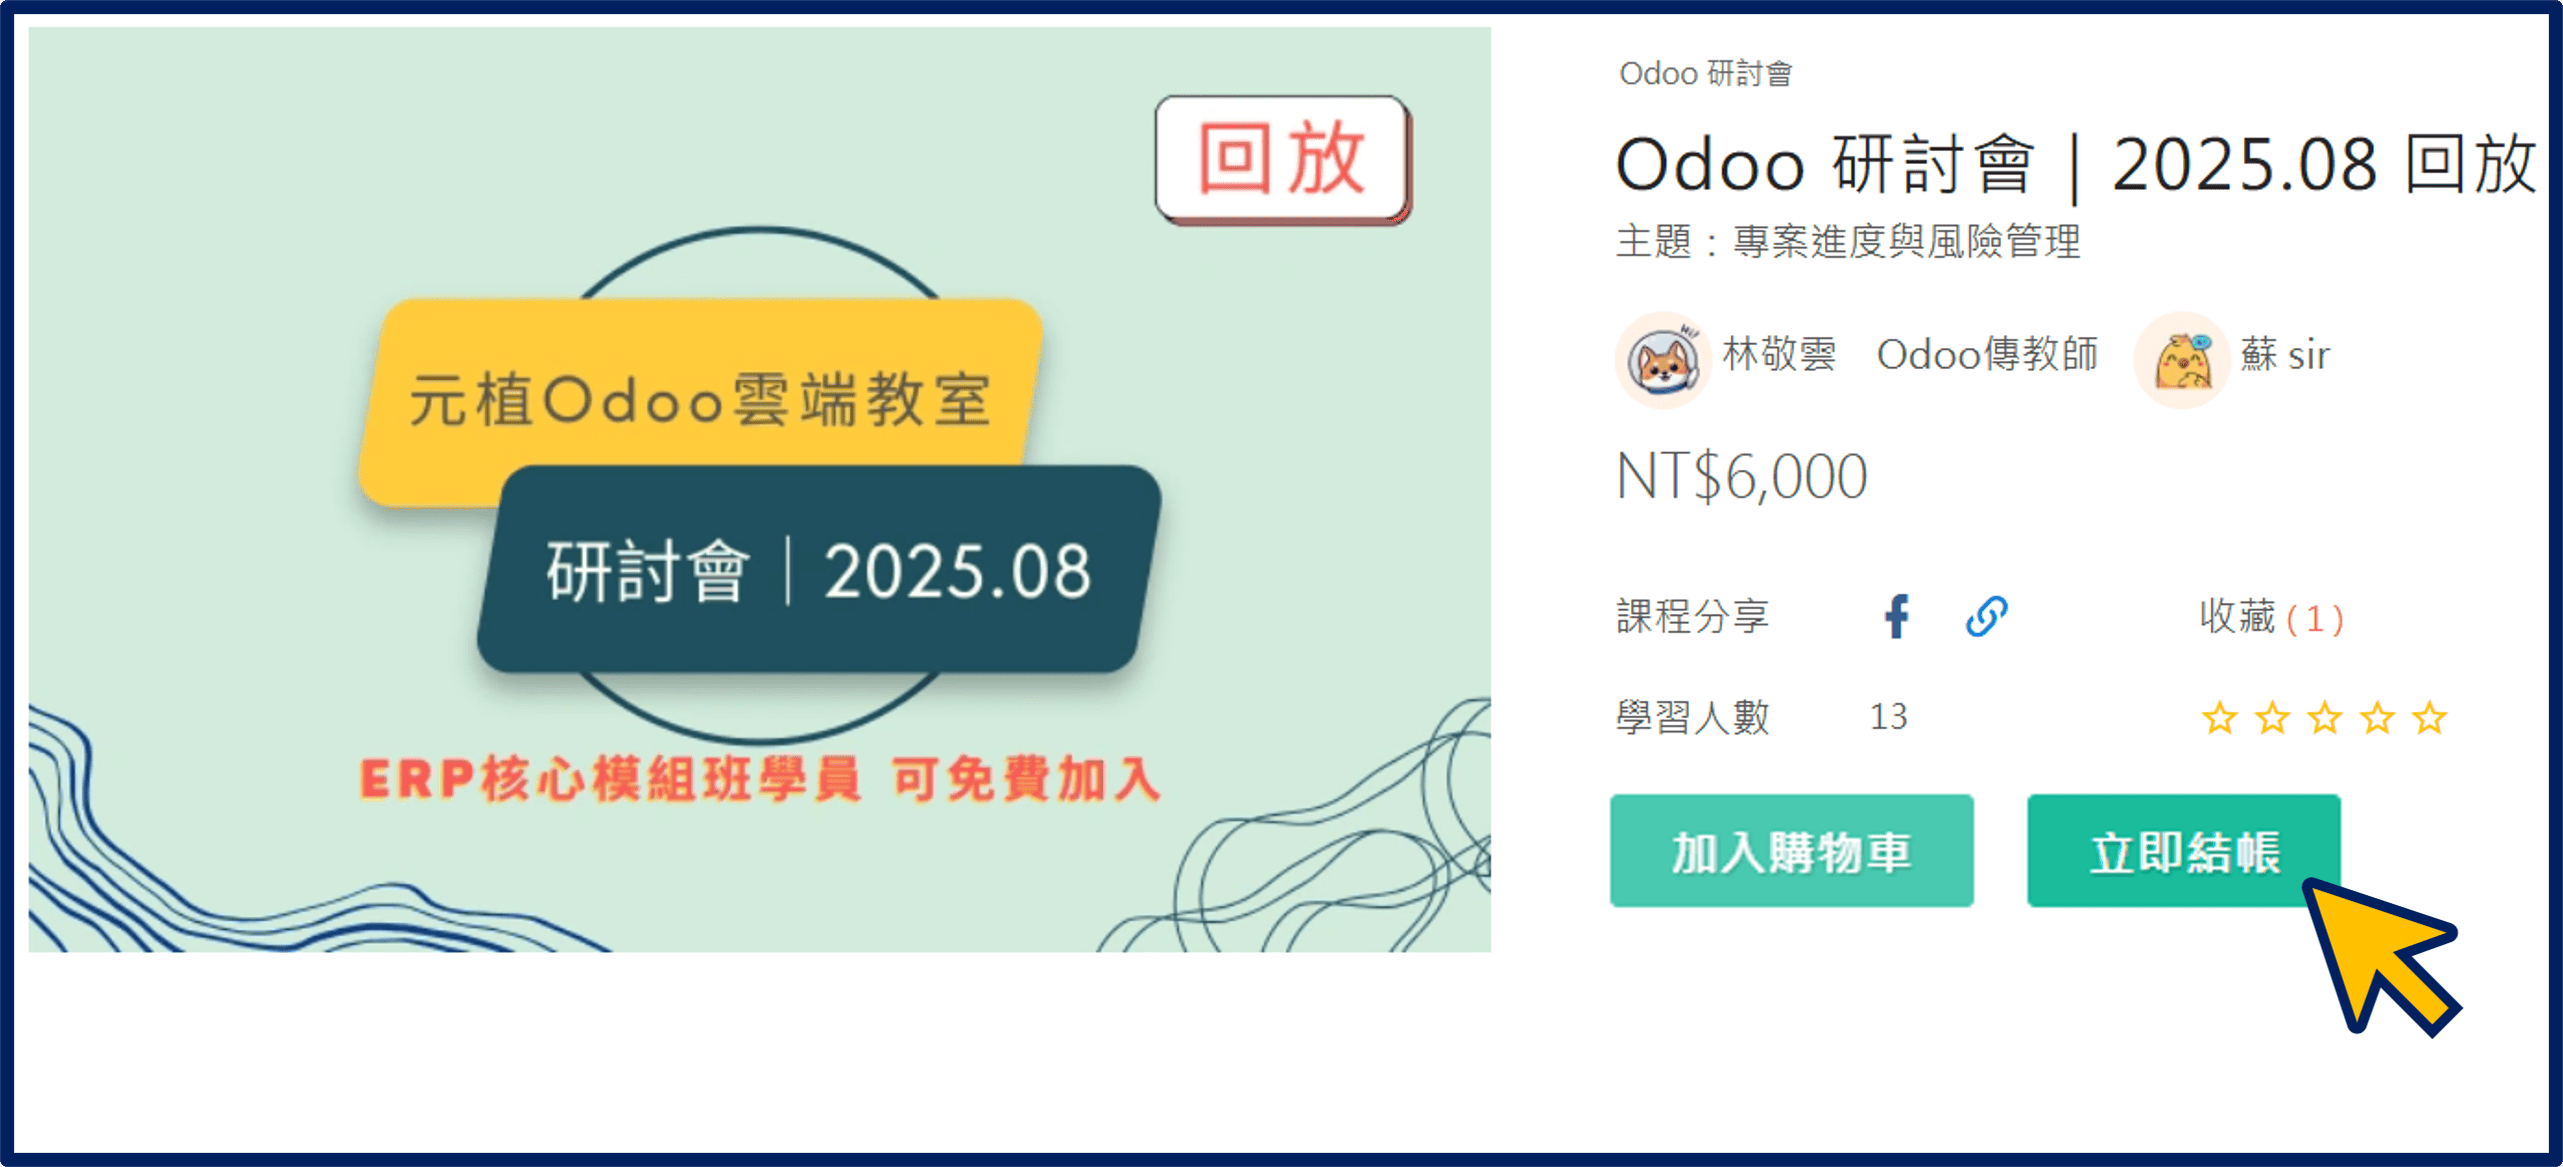Viewport: 2563px width, 1167px height.
Task: Click the NT$6,000 price text
Action: pos(1741,476)
